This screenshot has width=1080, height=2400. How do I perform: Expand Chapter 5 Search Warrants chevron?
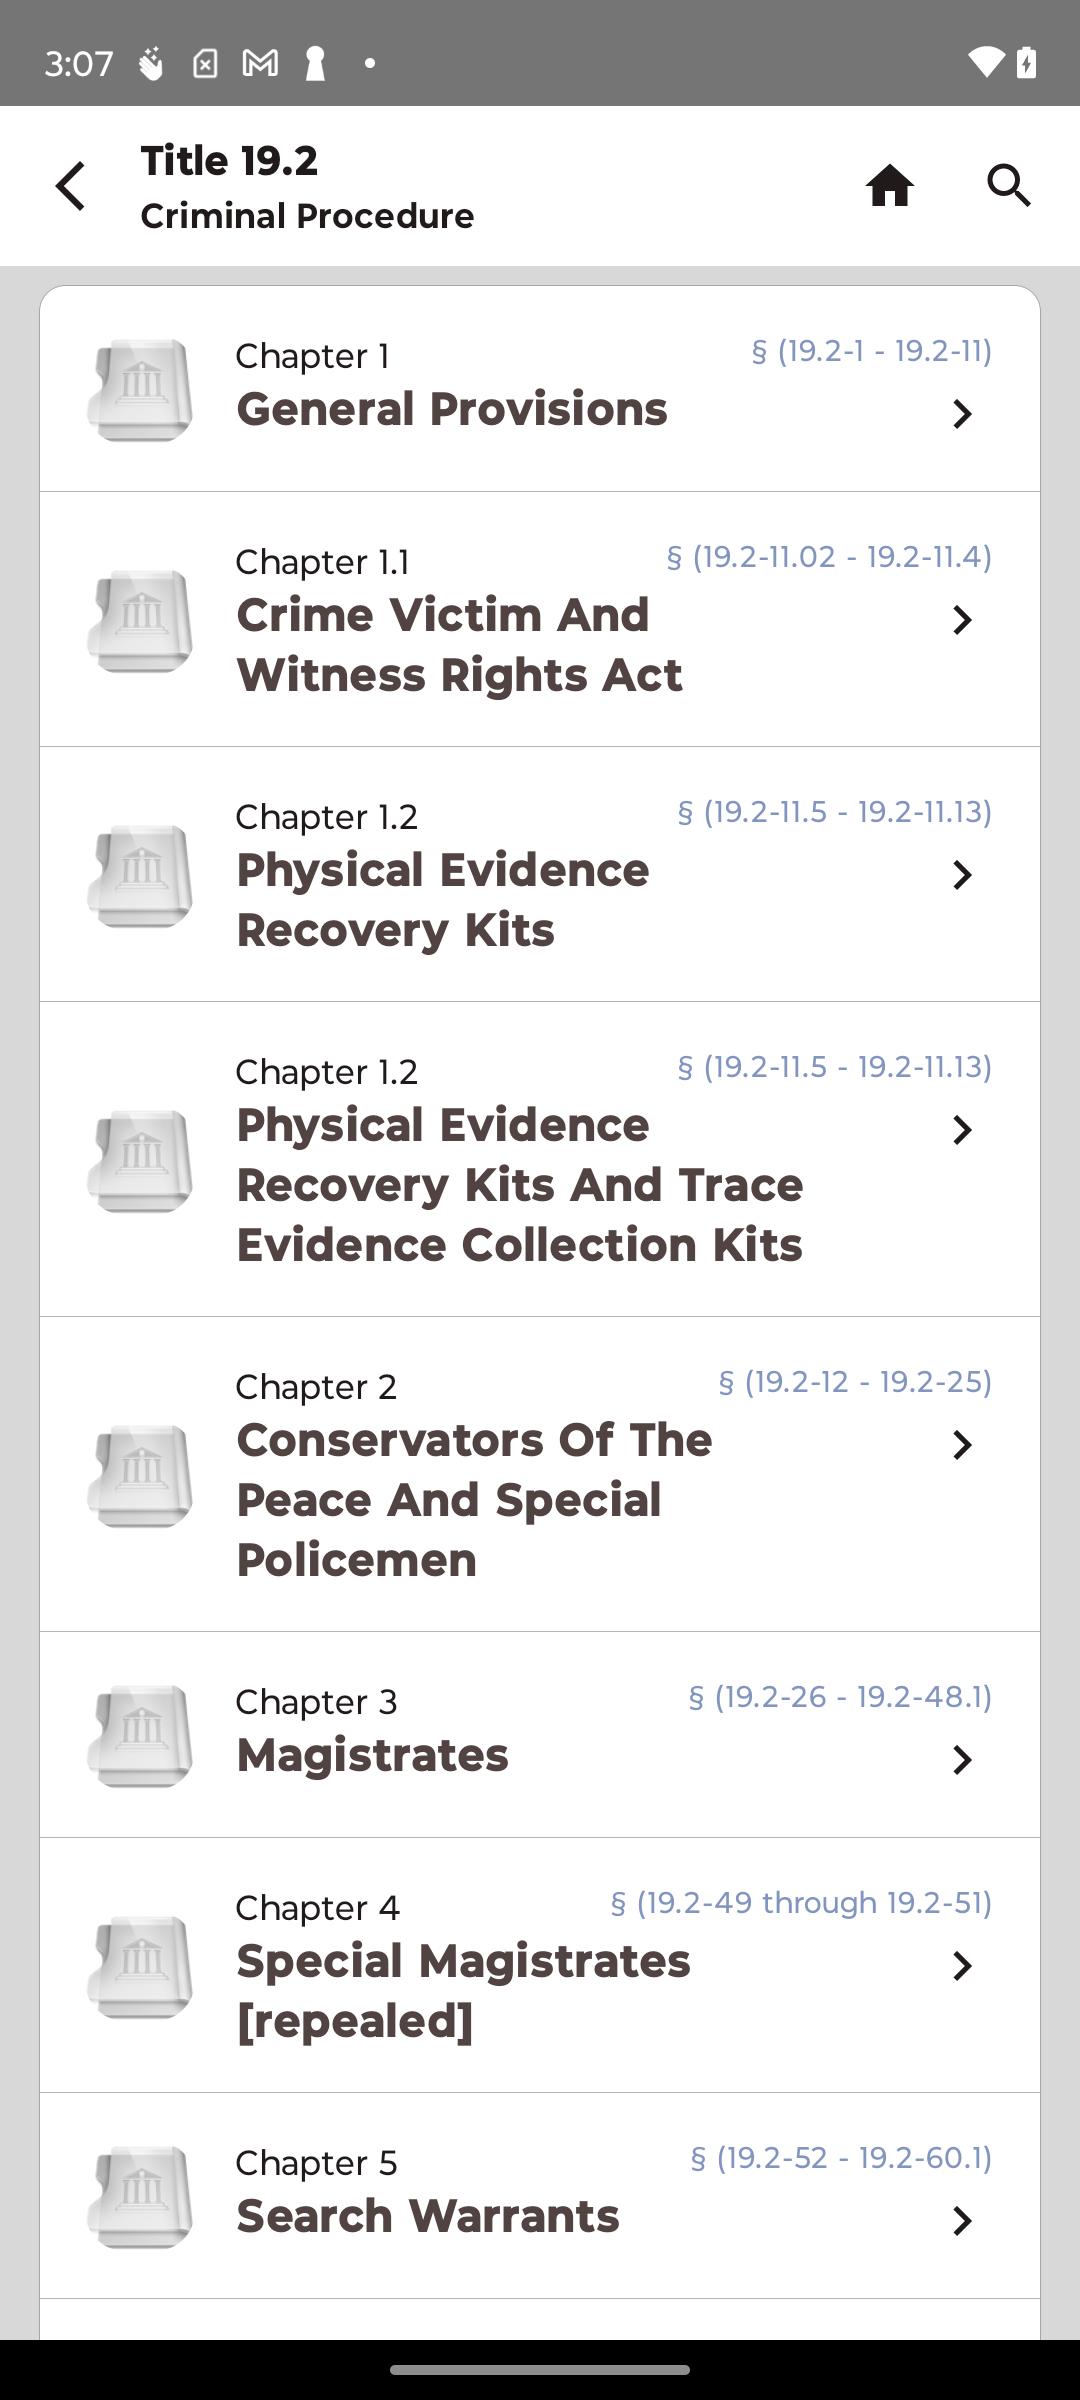(962, 2221)
